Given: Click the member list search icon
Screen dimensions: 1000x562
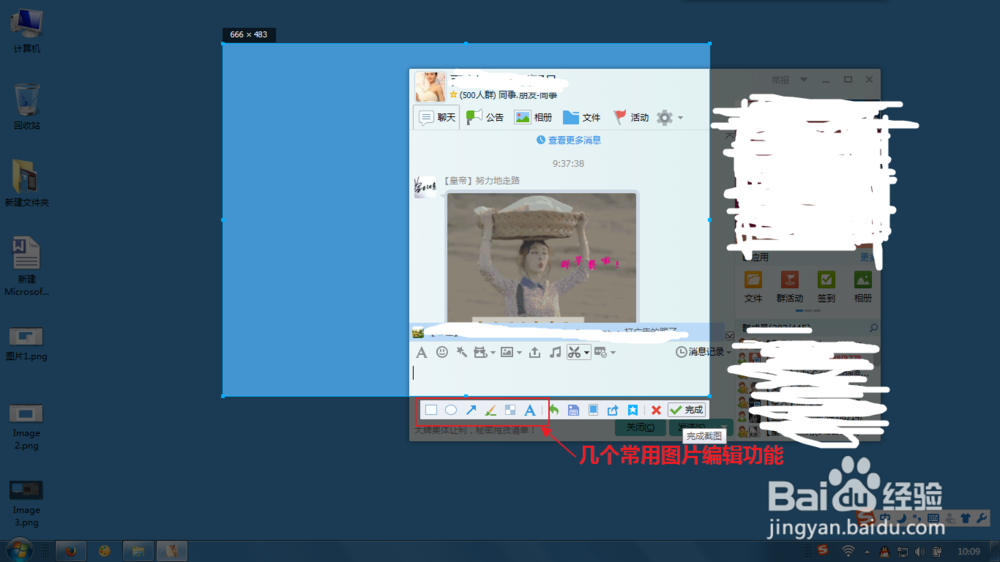Looking at the screenshot, I should coord(873,328).
